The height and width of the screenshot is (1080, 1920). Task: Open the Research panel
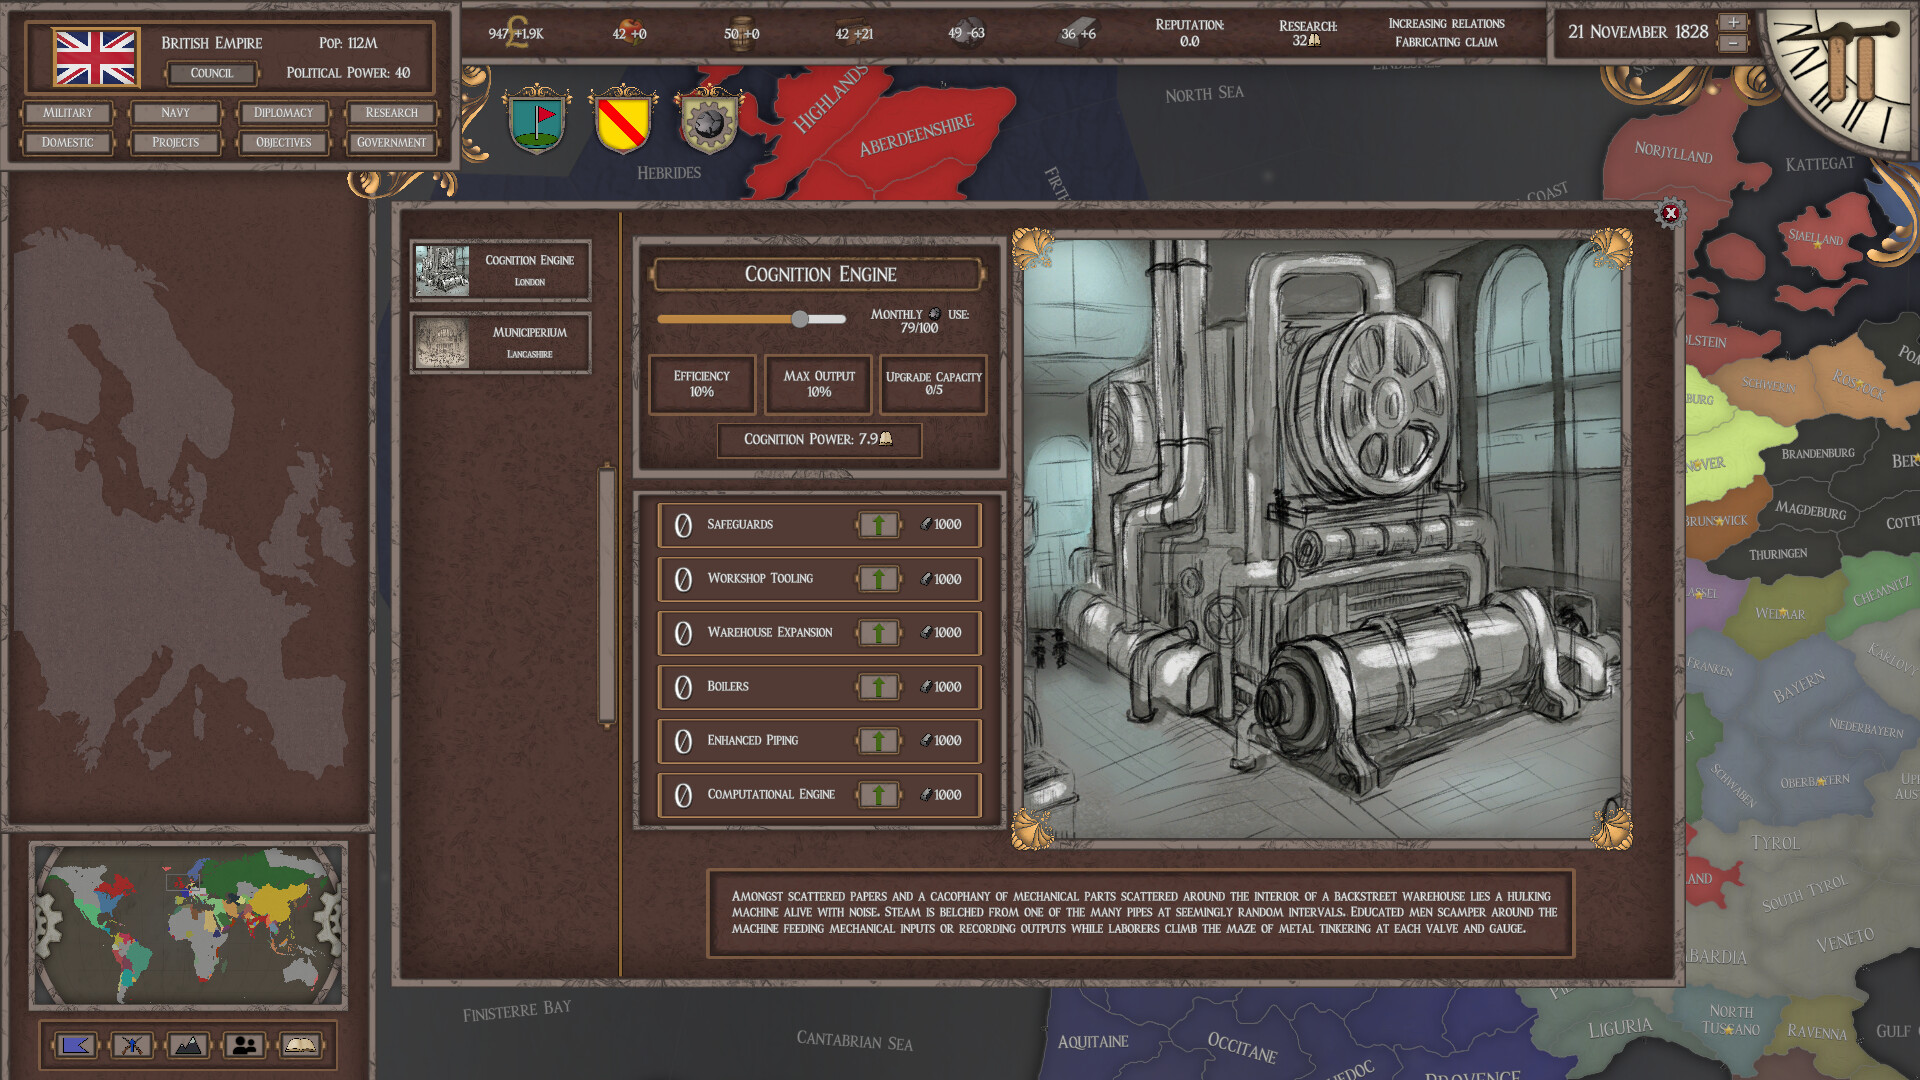(390, 112)
